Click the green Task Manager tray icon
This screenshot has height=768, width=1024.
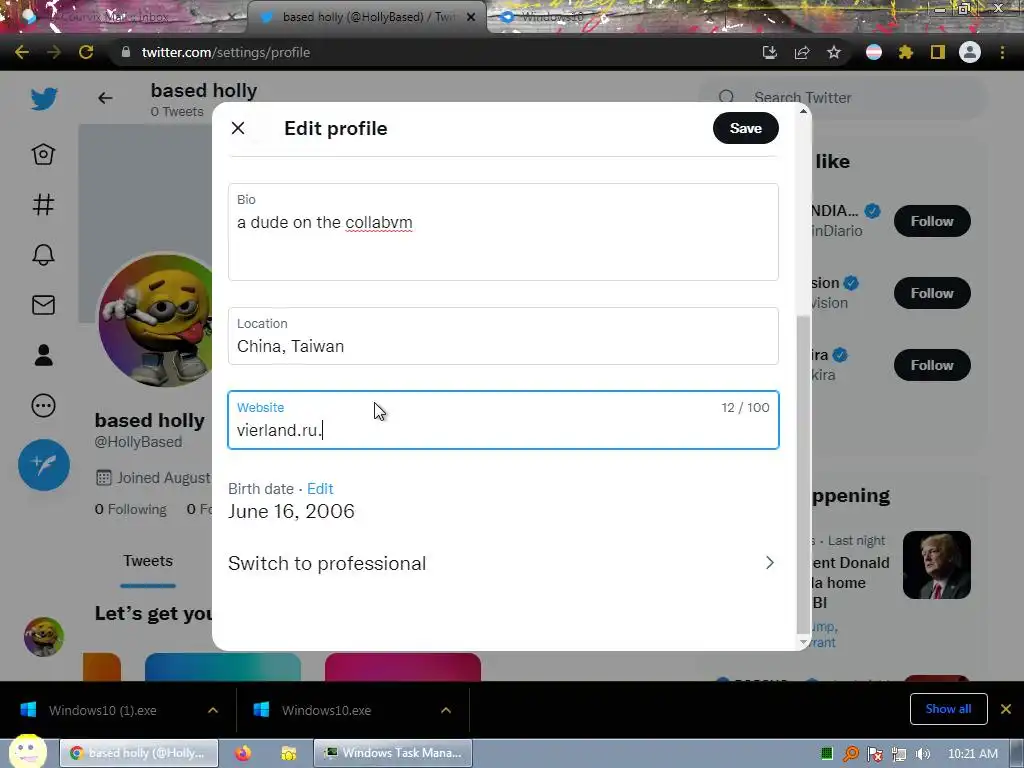point(827,754)
